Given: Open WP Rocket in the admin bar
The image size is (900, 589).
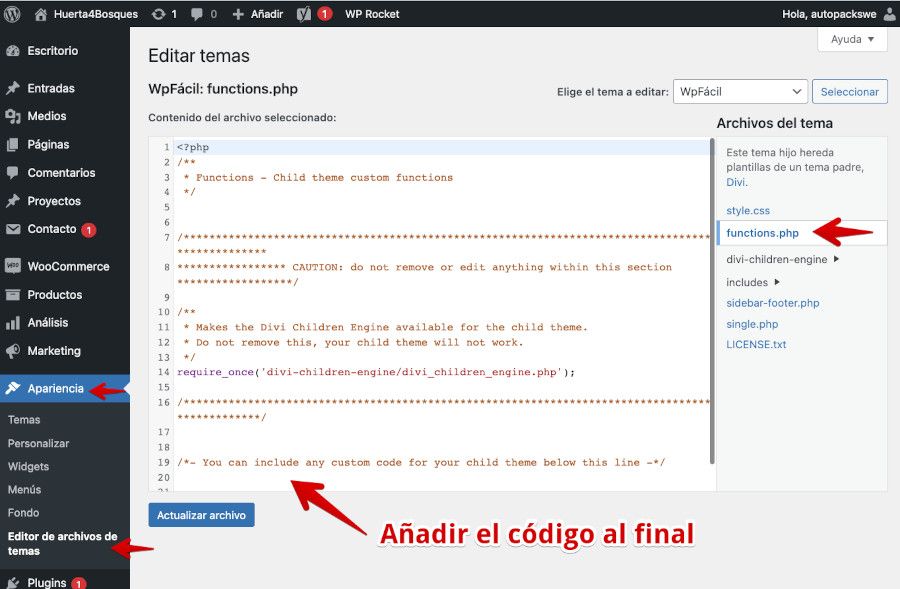Looking at the screenshot, I should pyautogui.click(x=372, y=14).
